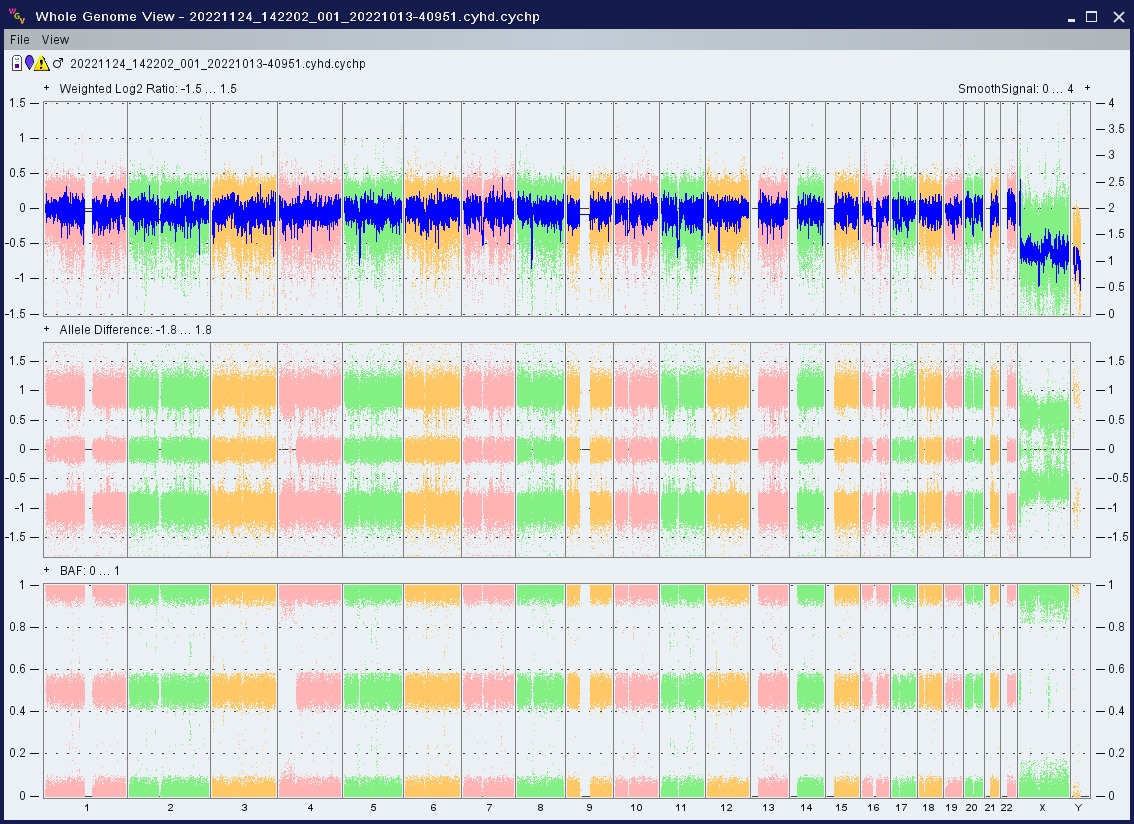Maximize the Whole Genome View window
The image size is (1134, 824).
(x=1092, y=16)
